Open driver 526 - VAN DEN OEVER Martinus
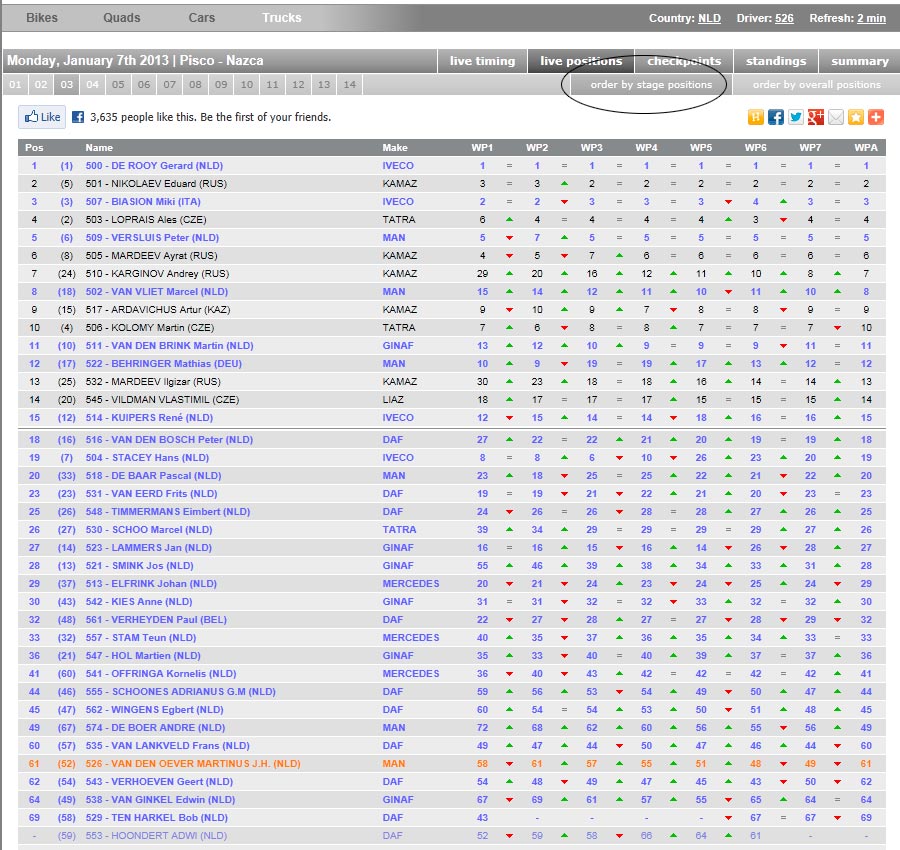The height and width of the screenshot is (850, 900). click(193, 764)
